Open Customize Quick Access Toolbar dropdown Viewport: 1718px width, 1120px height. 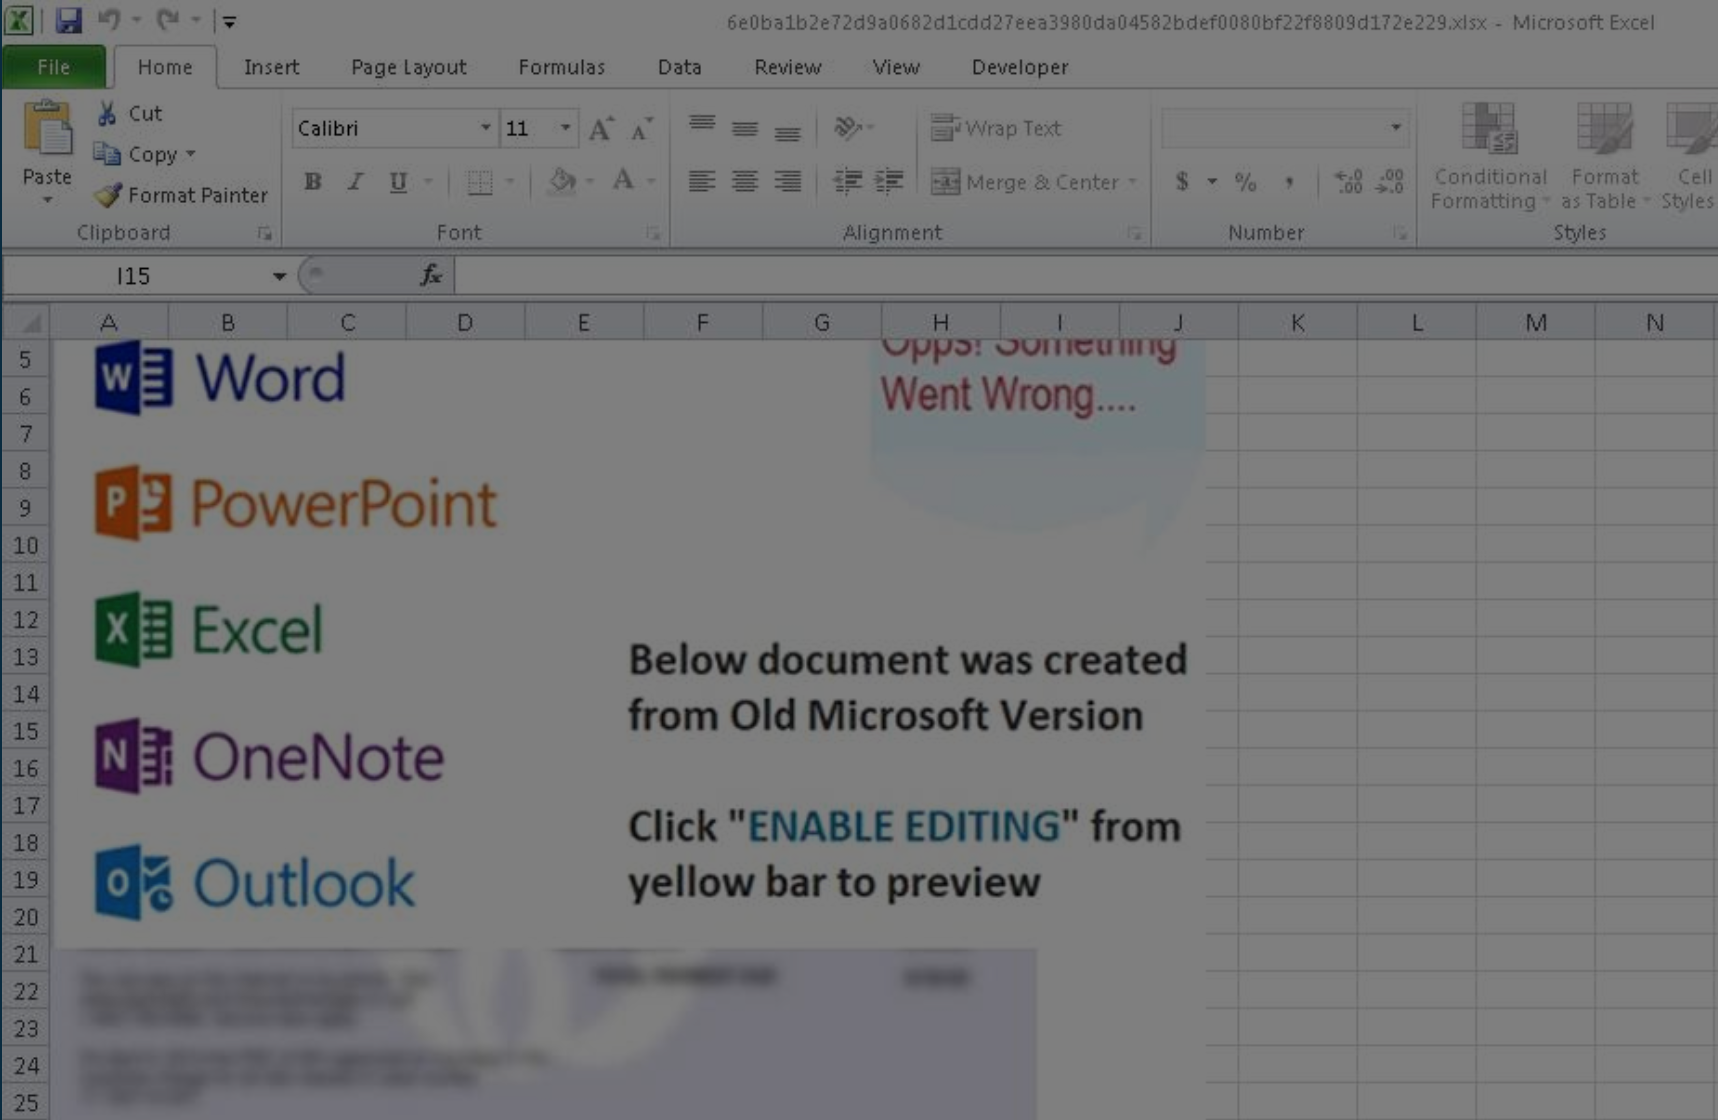[229, 21]
